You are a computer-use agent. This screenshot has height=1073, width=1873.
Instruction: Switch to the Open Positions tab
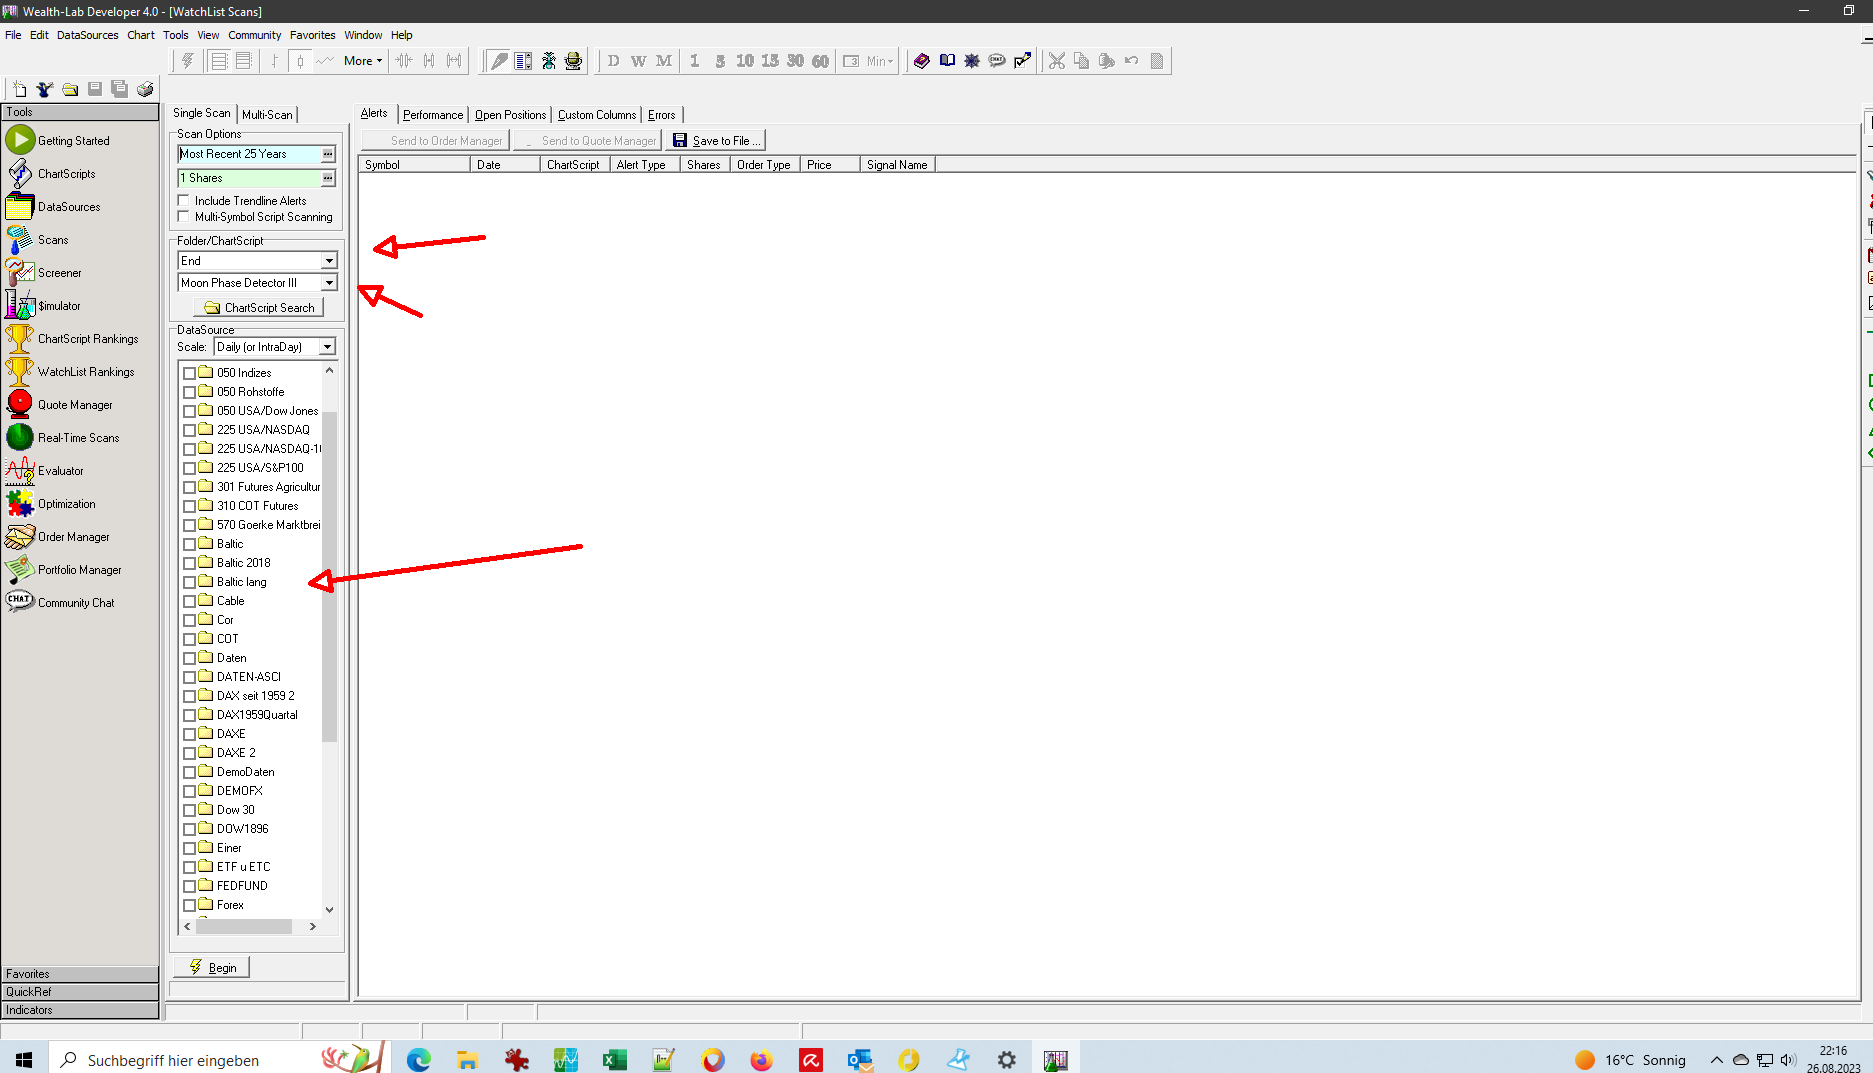pyautogui.click(x=510, y=115)
